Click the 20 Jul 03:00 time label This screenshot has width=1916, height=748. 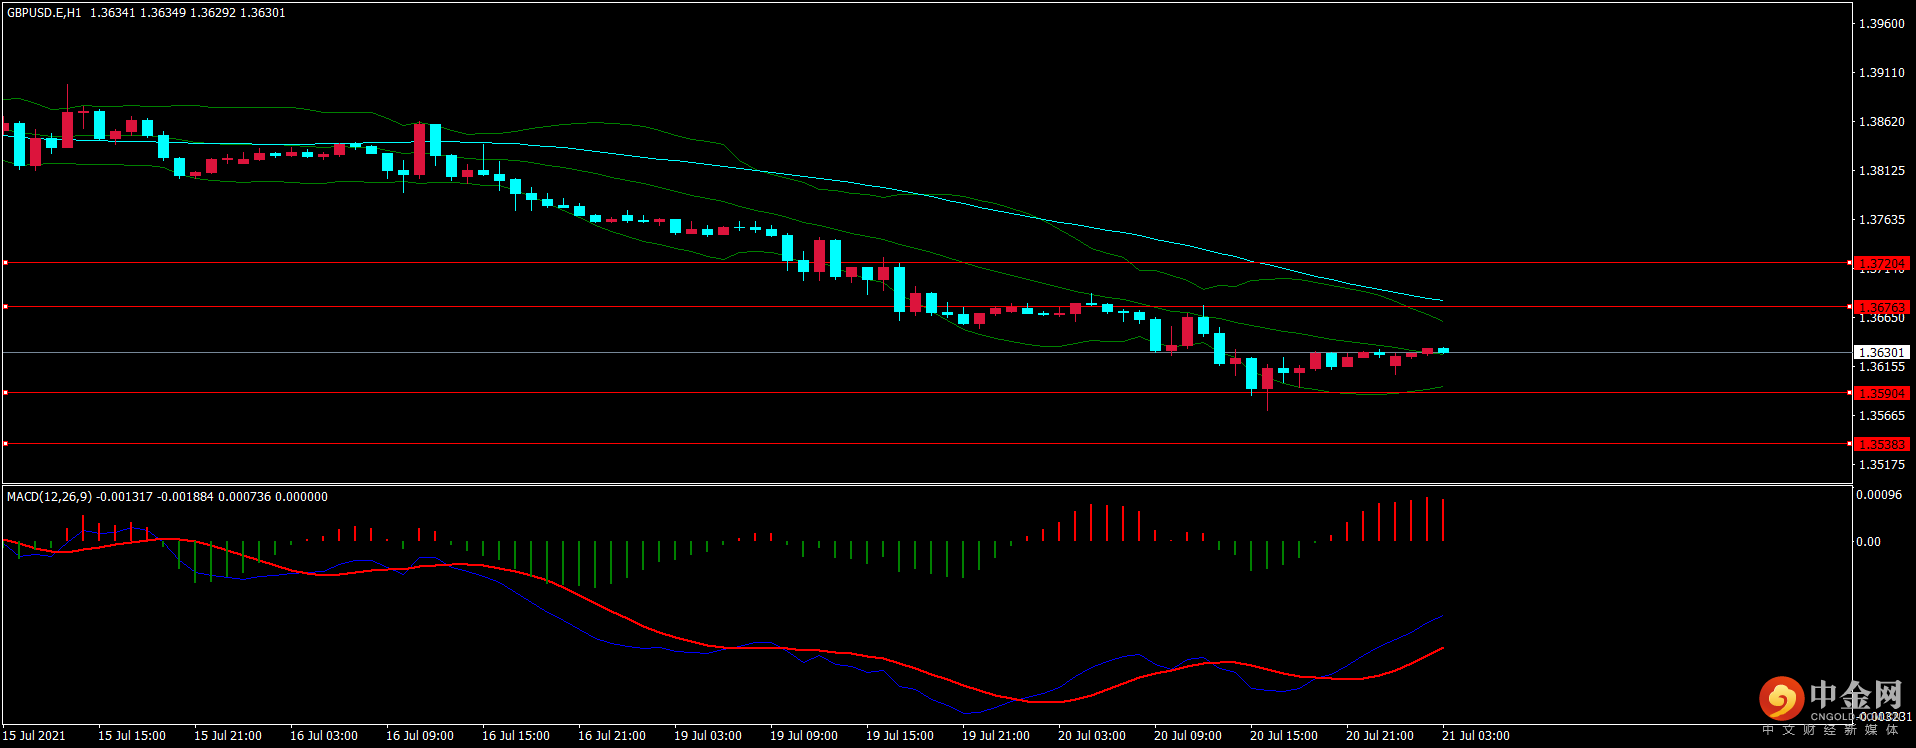[1092, 736]
